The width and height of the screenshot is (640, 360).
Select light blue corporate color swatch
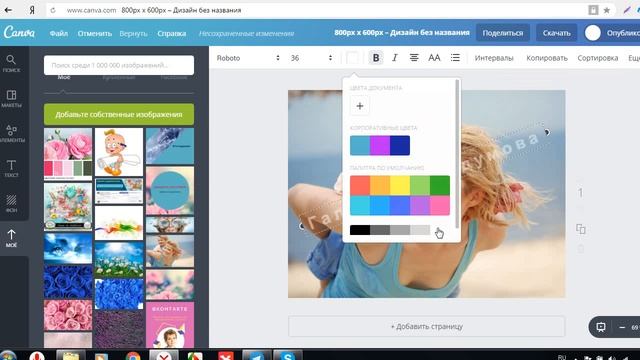(x=360, y=145)
